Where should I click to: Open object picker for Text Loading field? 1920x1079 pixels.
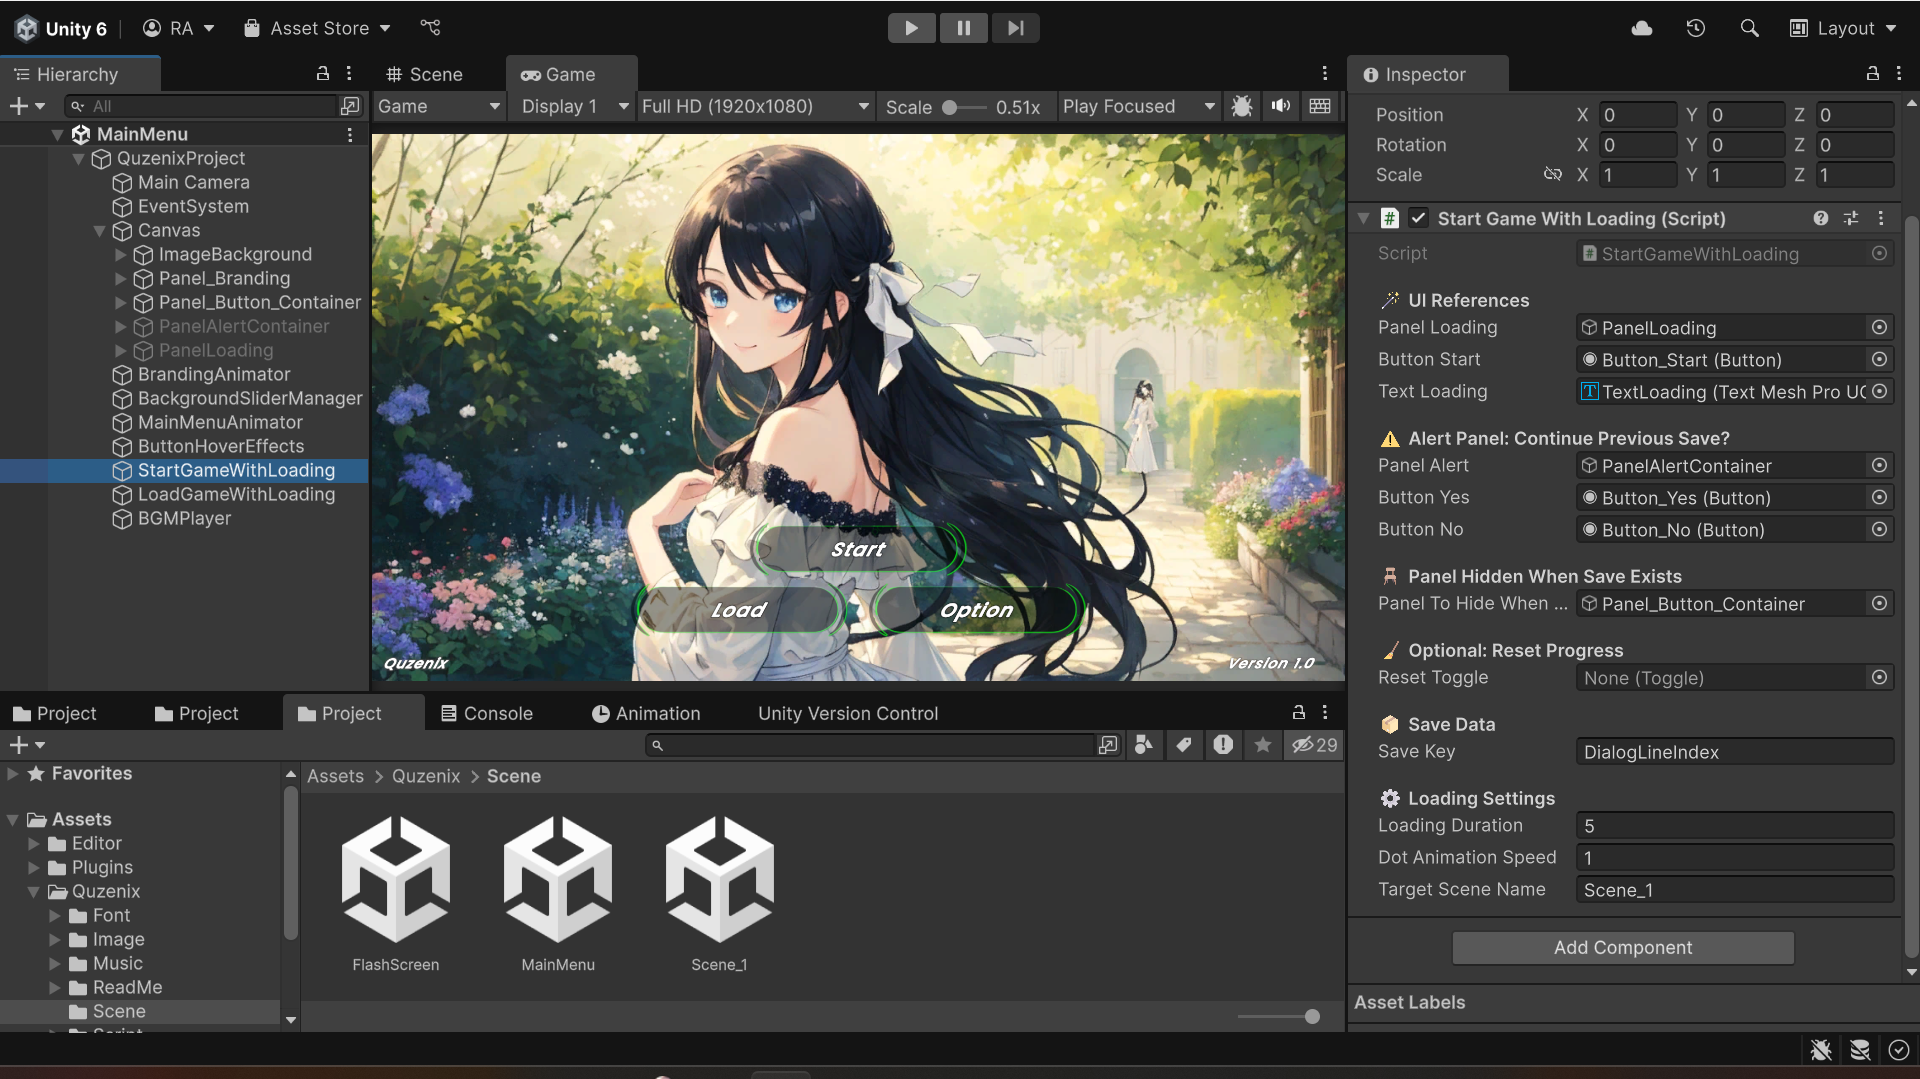pos(1879,391)
